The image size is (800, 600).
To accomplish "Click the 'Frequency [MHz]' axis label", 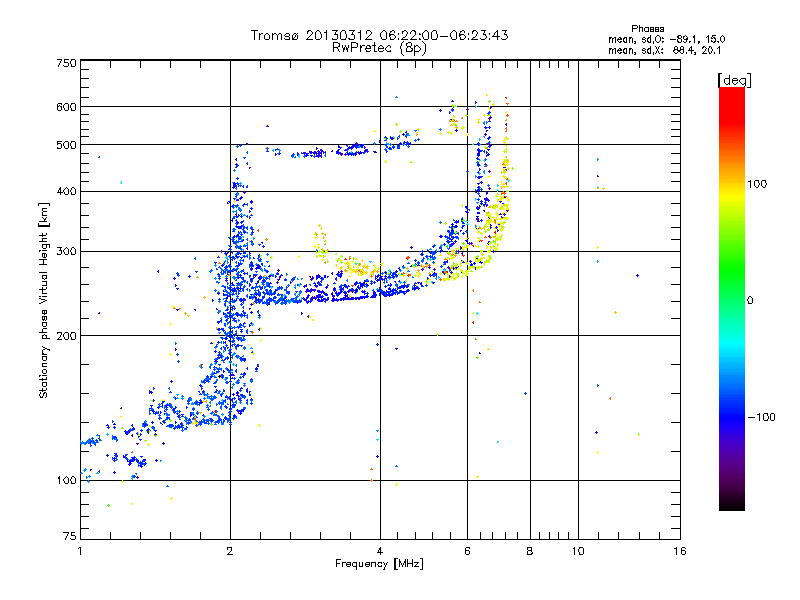I will (379, 564).
